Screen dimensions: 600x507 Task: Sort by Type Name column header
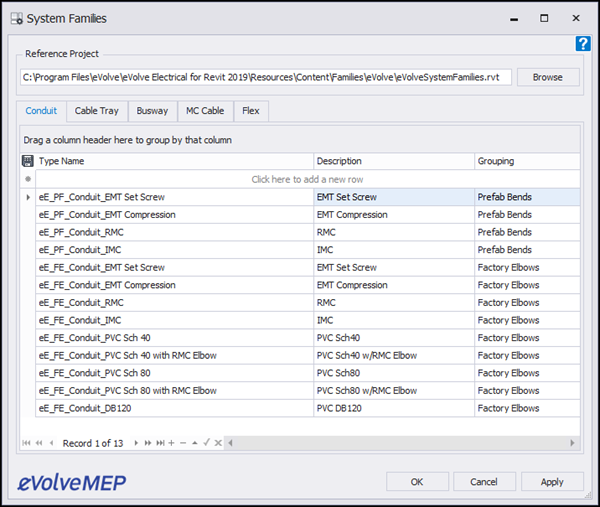[x=174, y=161]
